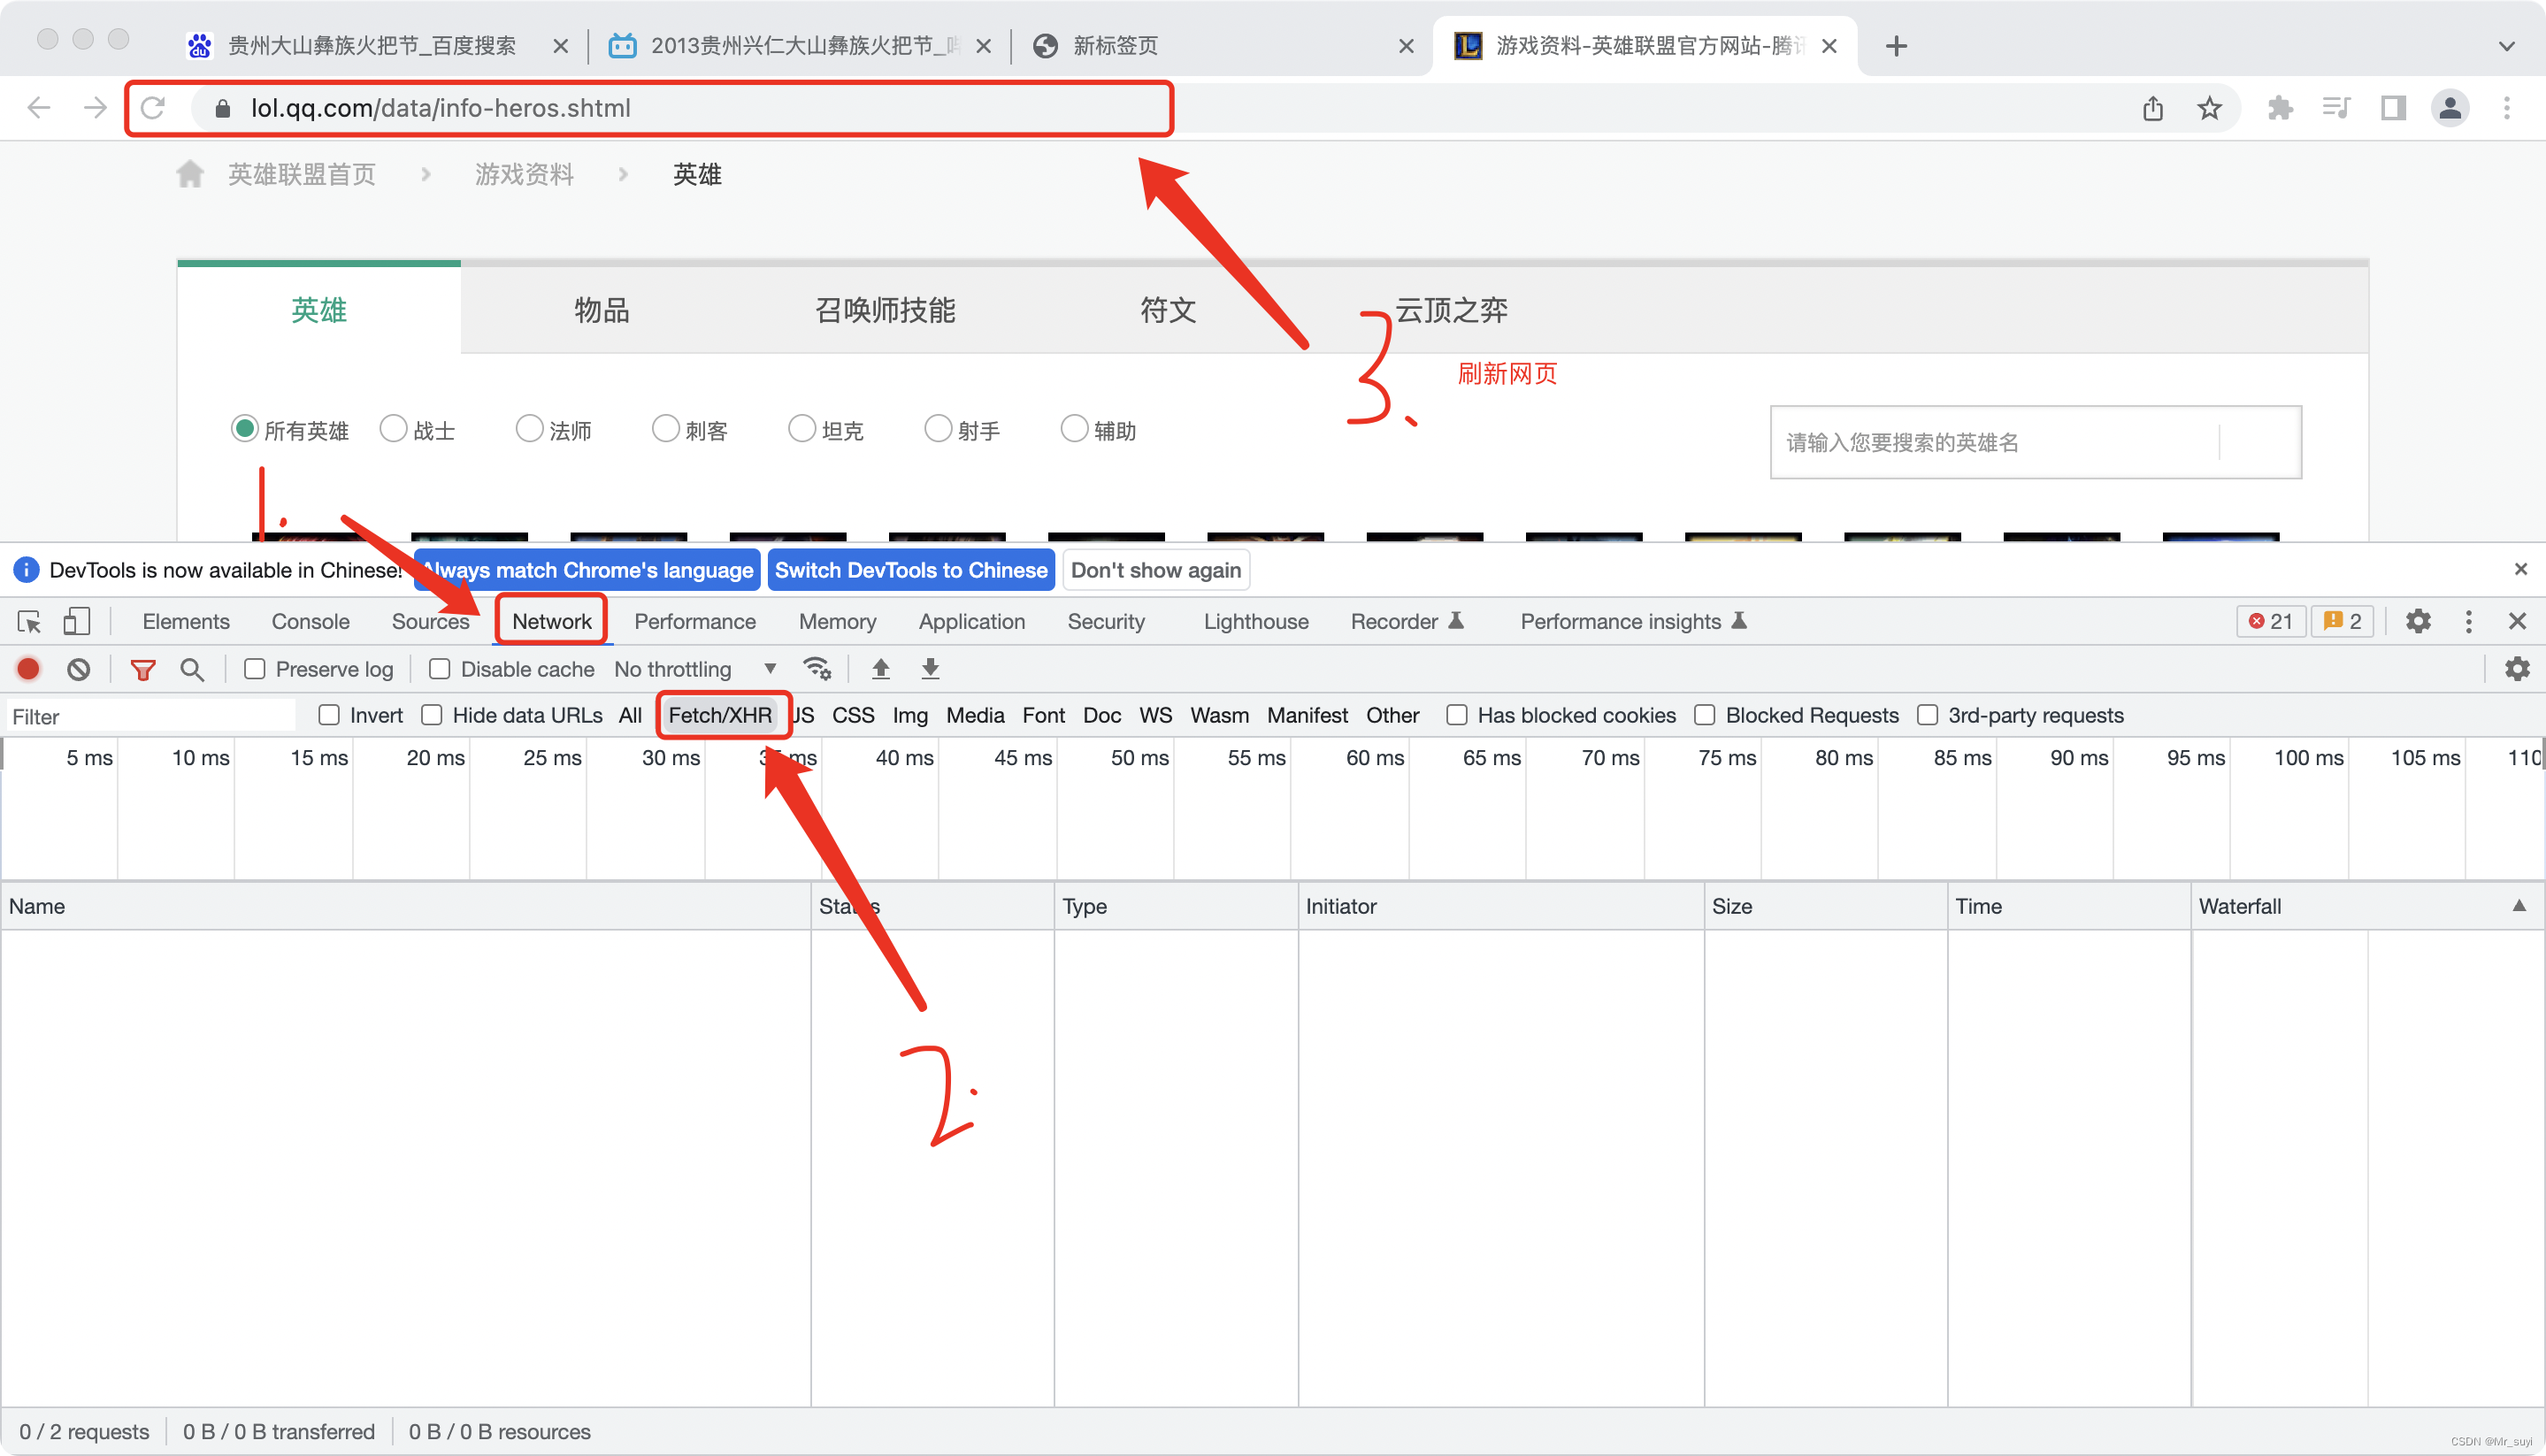Switch to the 新标签页 browser tab

(x=1220, y=46)
